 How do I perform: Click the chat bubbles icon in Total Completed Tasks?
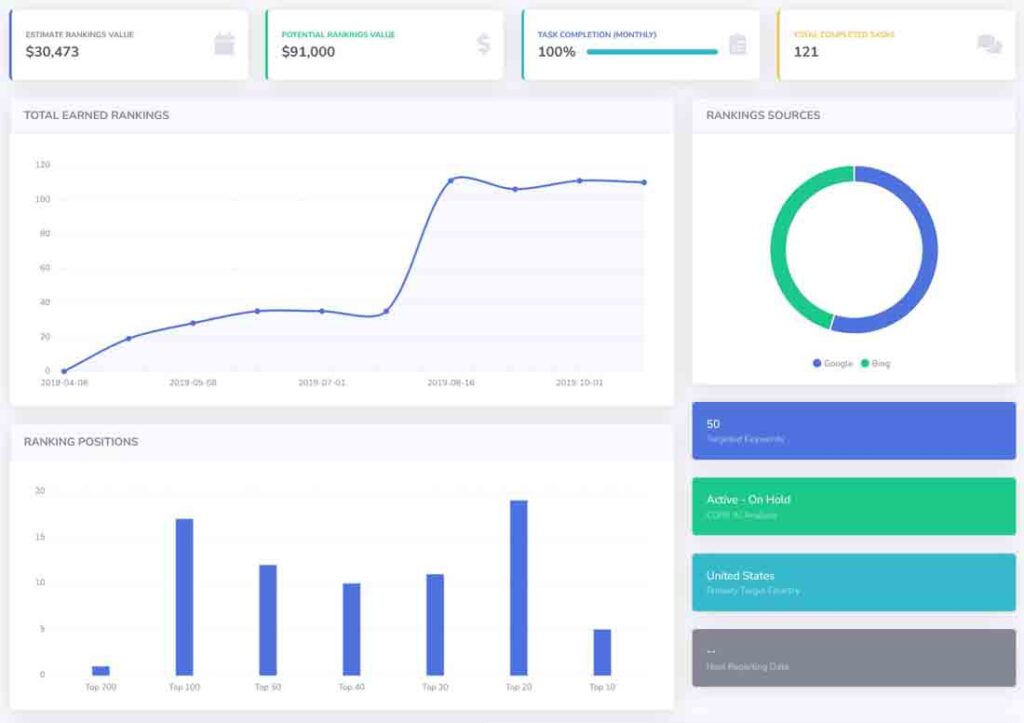coord(989,44)
